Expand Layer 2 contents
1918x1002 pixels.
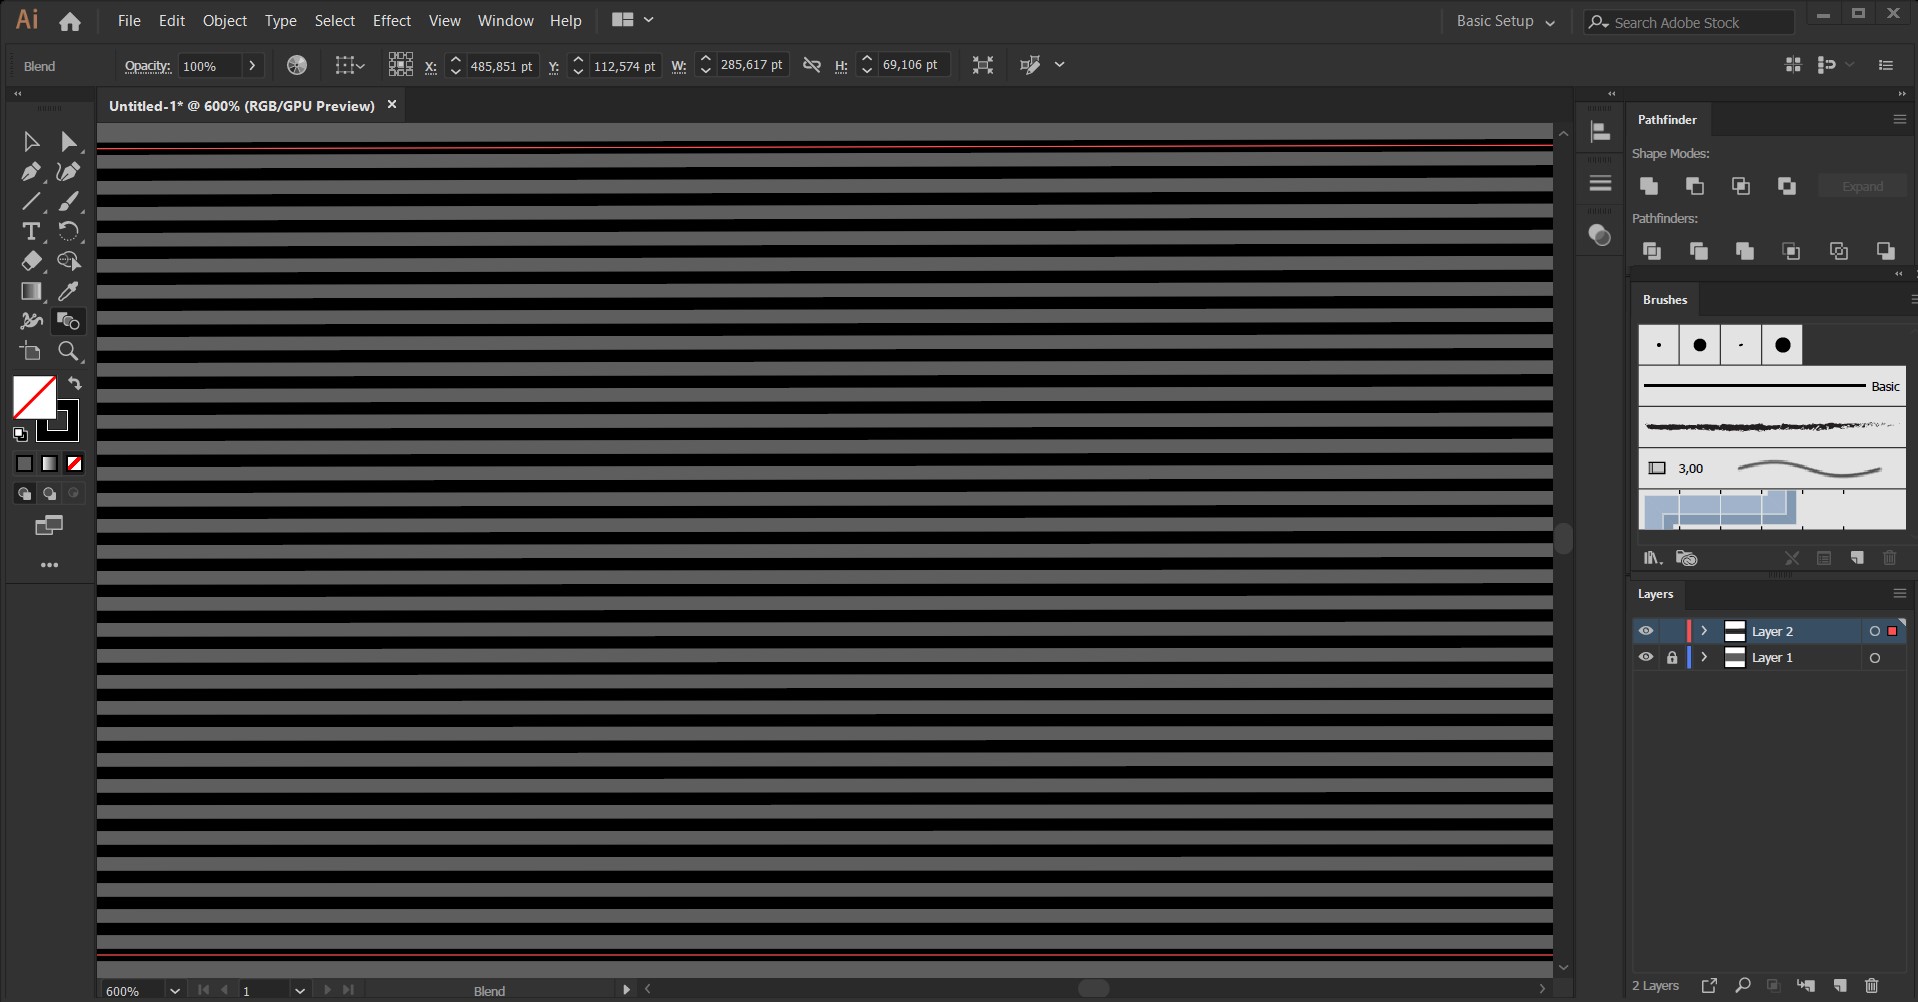tap(1705, 630)
